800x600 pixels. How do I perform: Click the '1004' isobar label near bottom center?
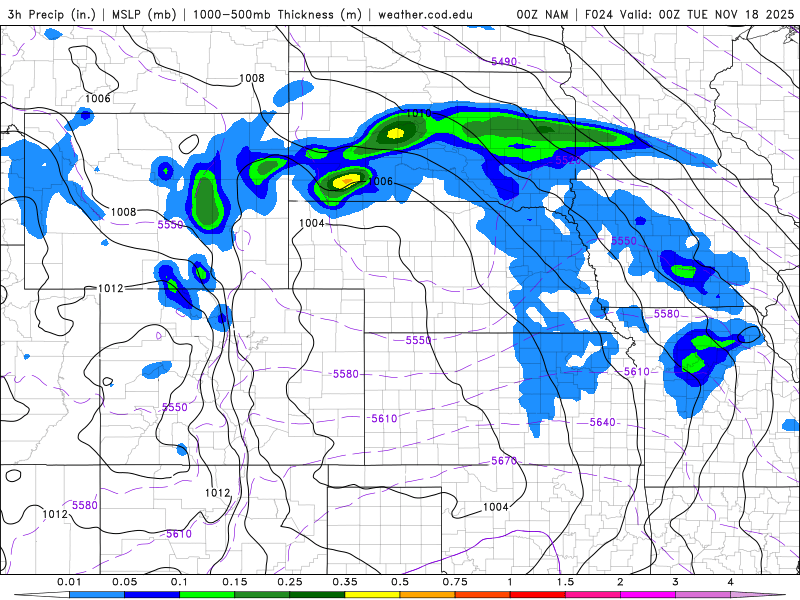495,507
